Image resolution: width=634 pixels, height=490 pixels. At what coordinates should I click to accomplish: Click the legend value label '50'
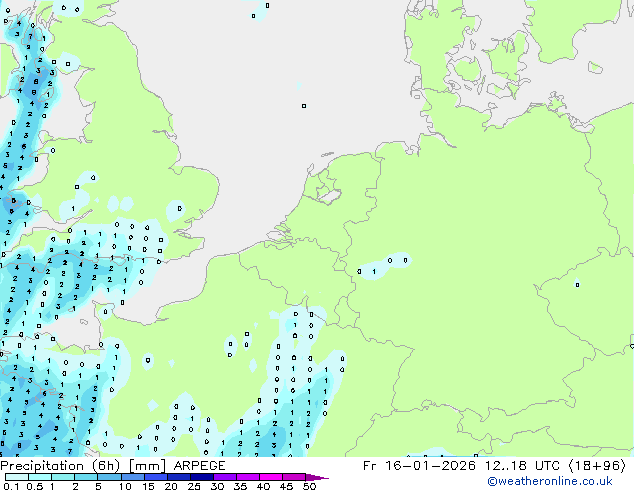click(309, 486)
